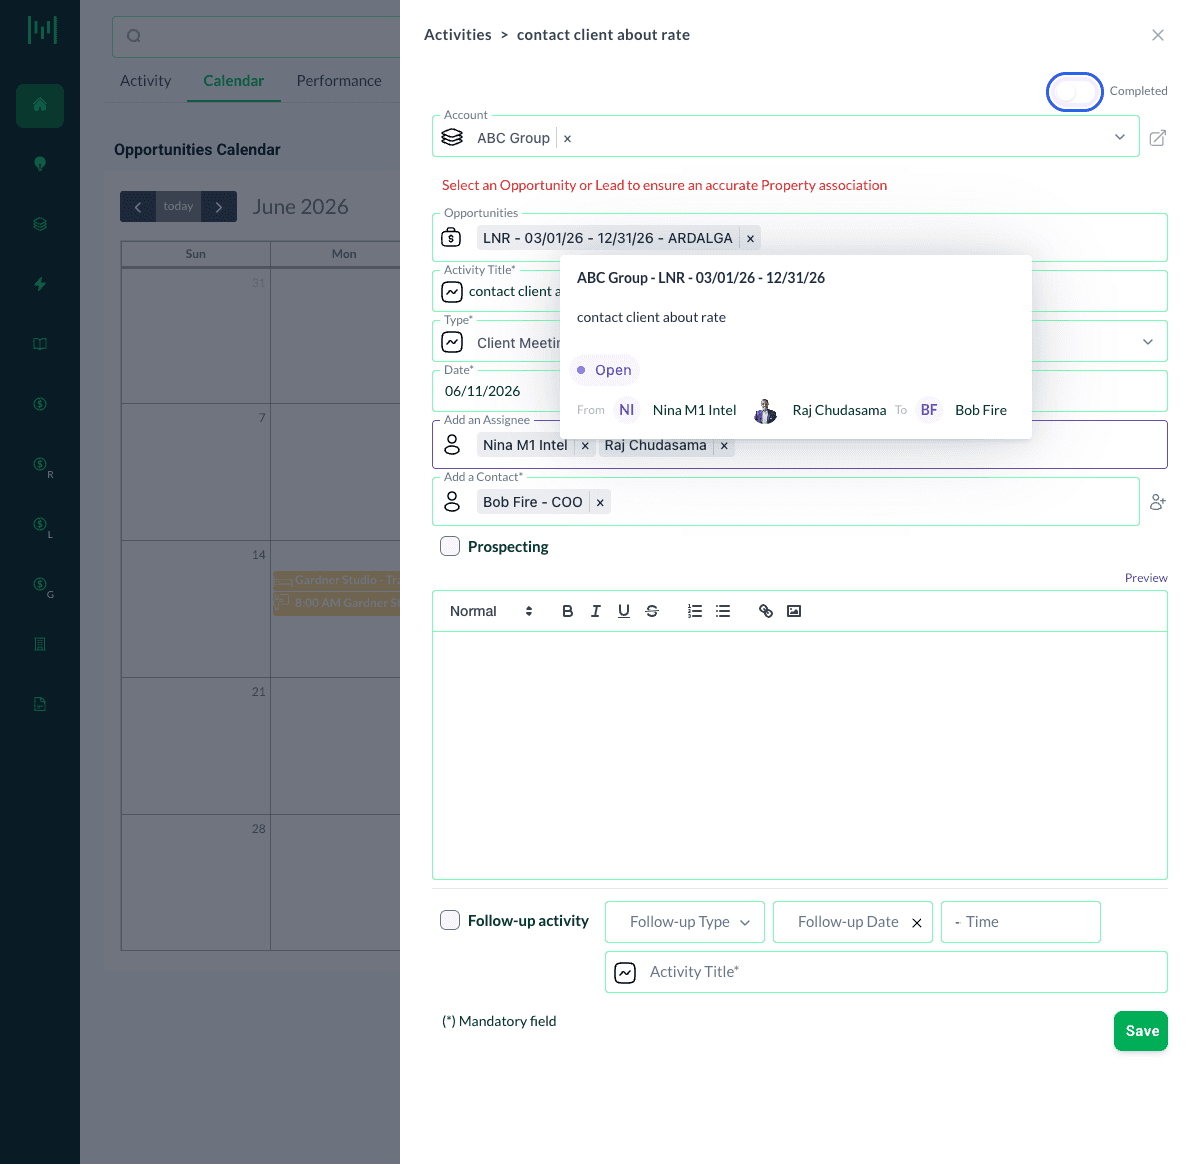The image size is (1200, 1164).
Task: Enable the Follow-up activity checkbox
Action: (x=450, y=920)
